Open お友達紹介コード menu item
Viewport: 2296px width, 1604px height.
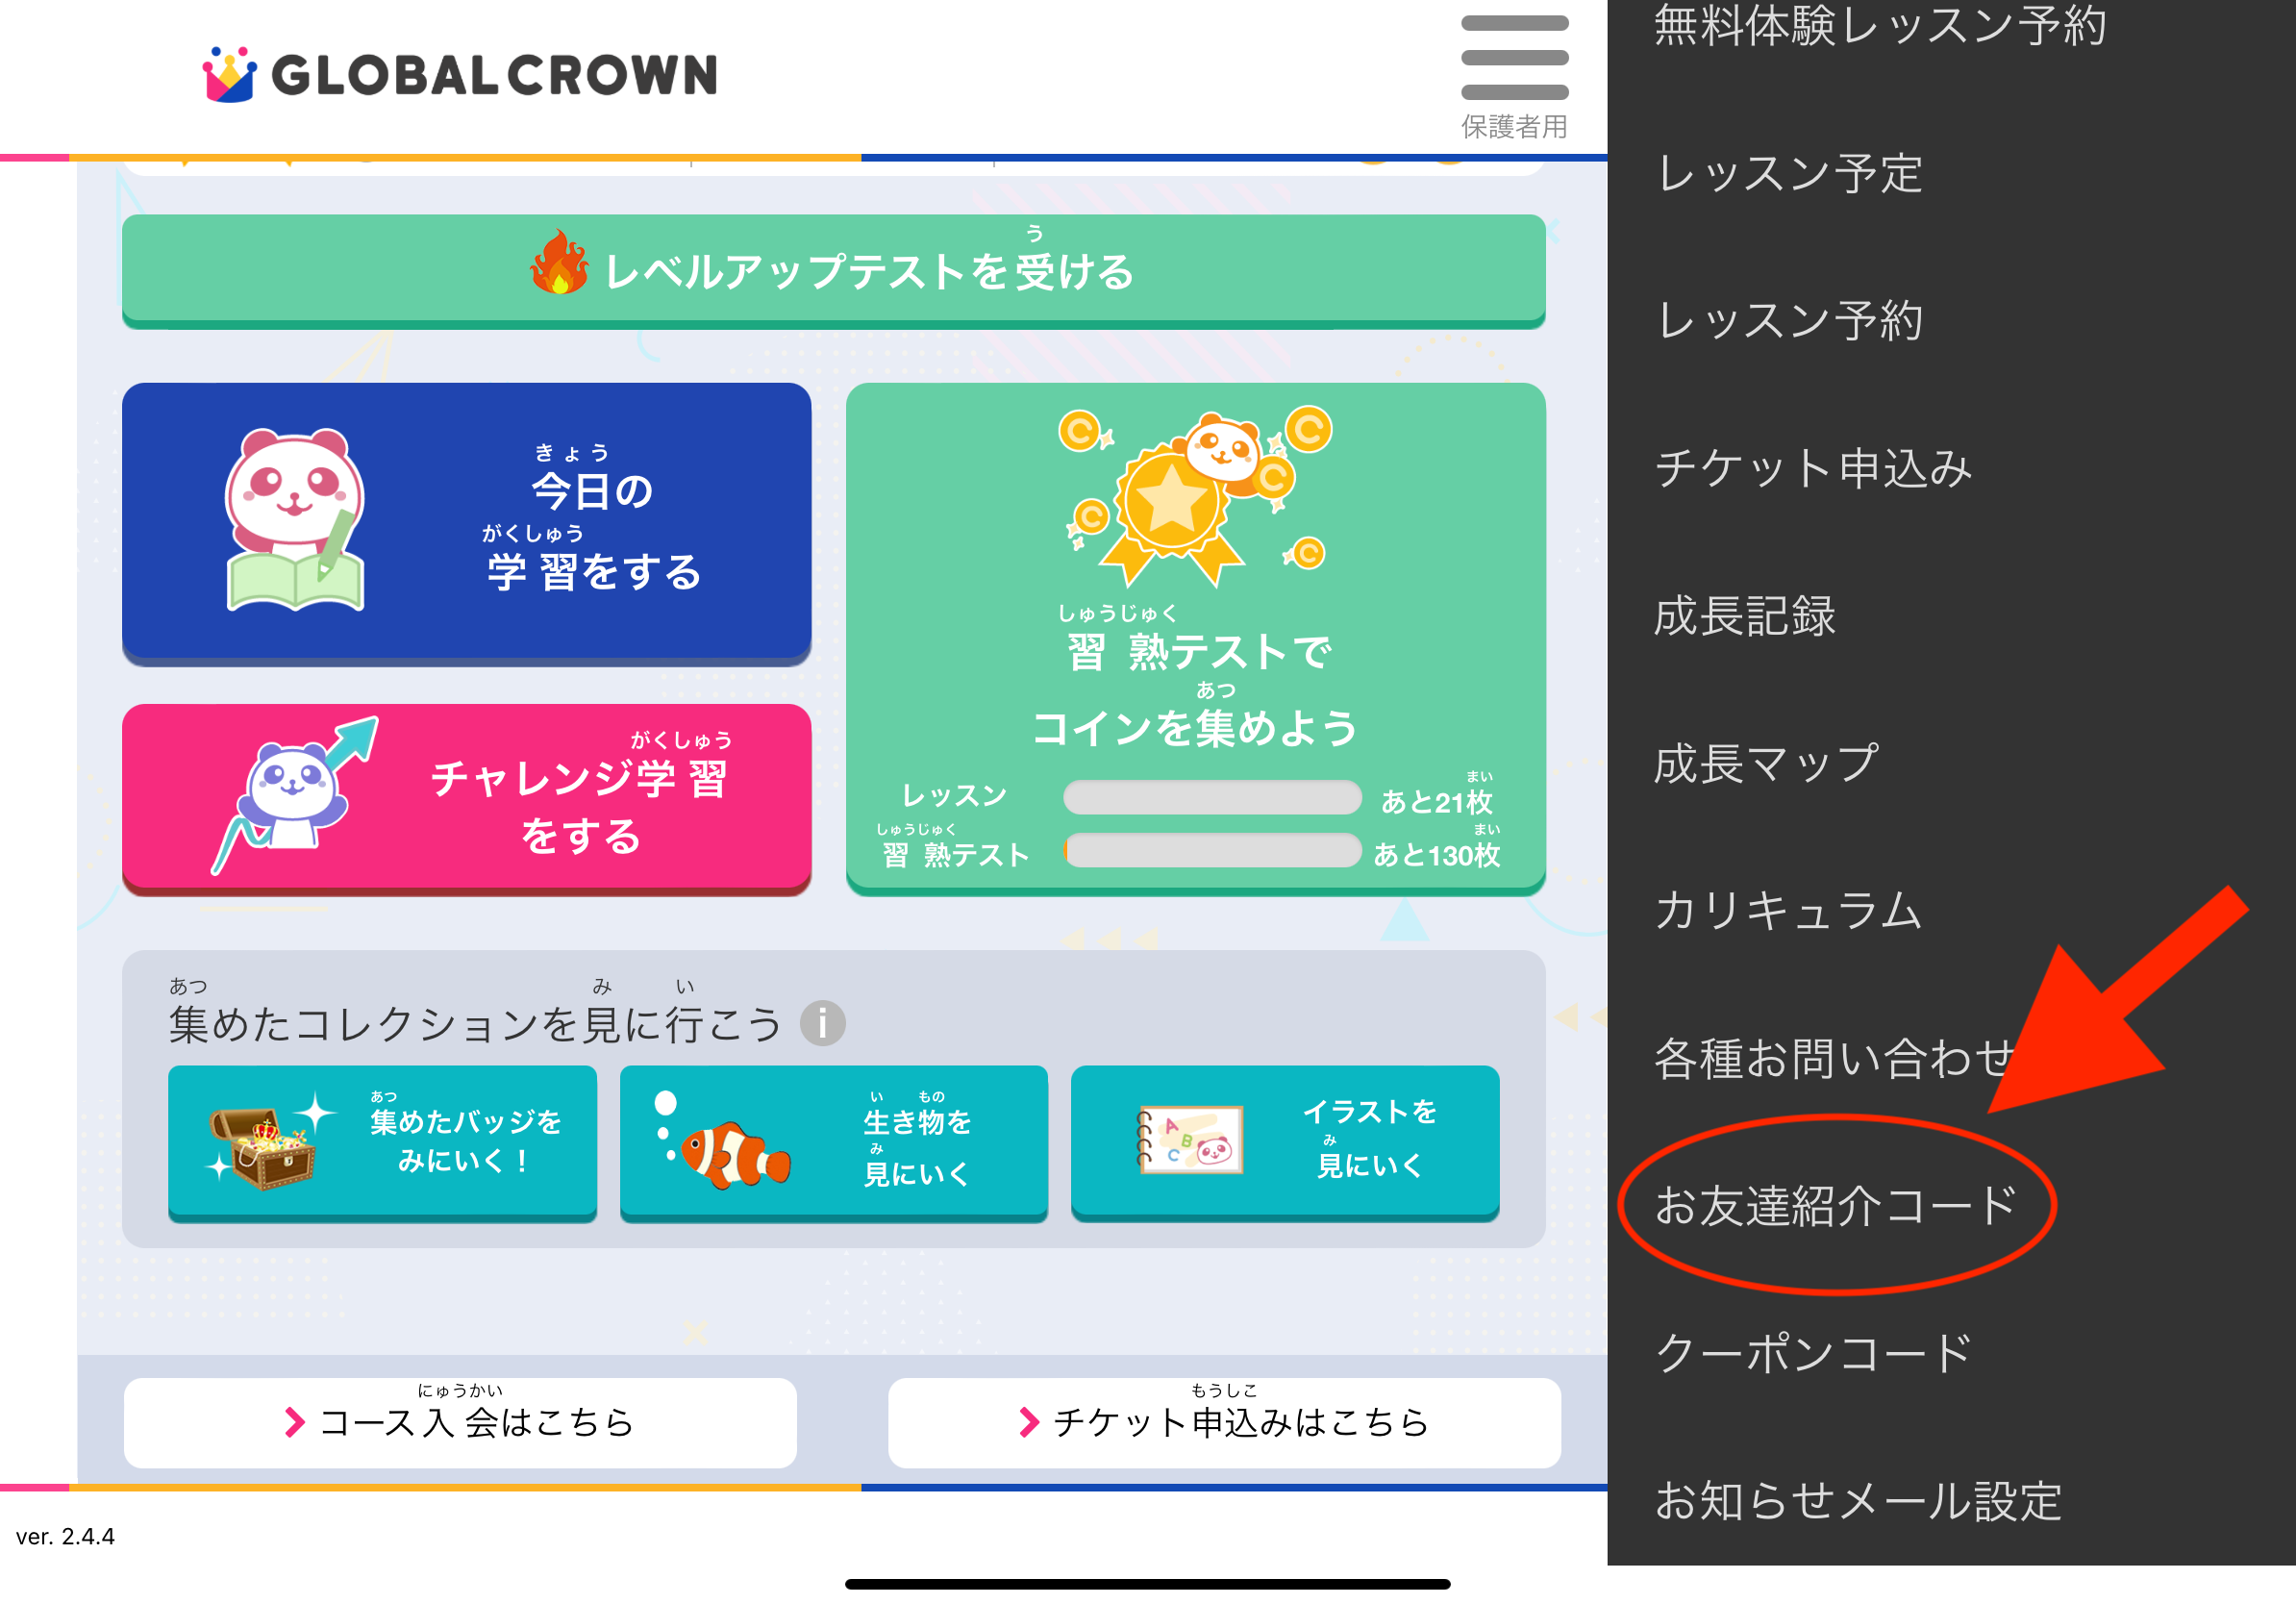click(1835, 1205)
